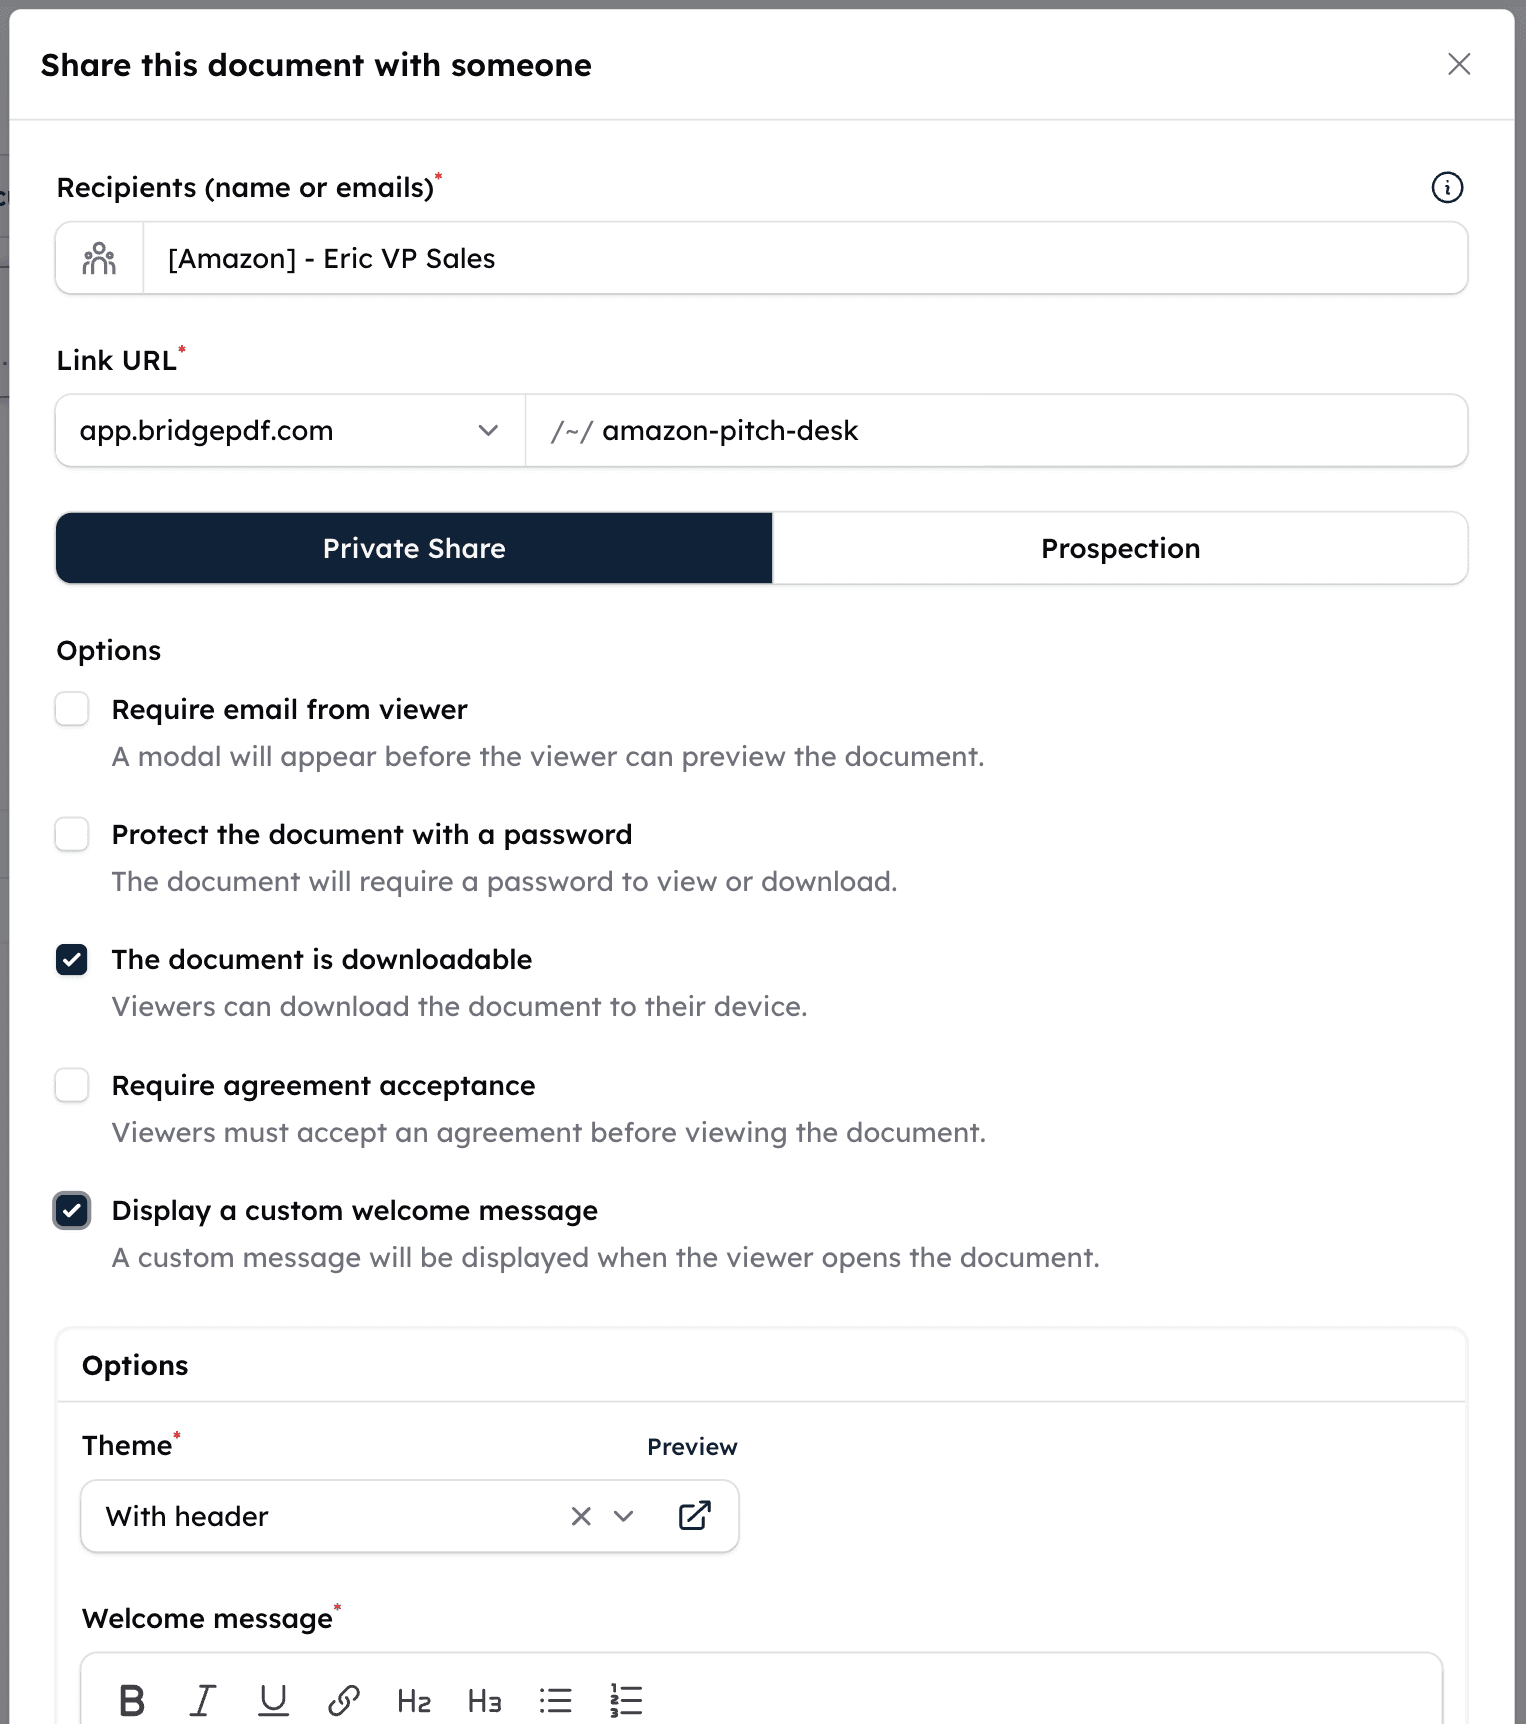Apply underline formatting in the editor
Image resolution: width=1526 pixels, height=1724 pixels.
(273, 1699)
